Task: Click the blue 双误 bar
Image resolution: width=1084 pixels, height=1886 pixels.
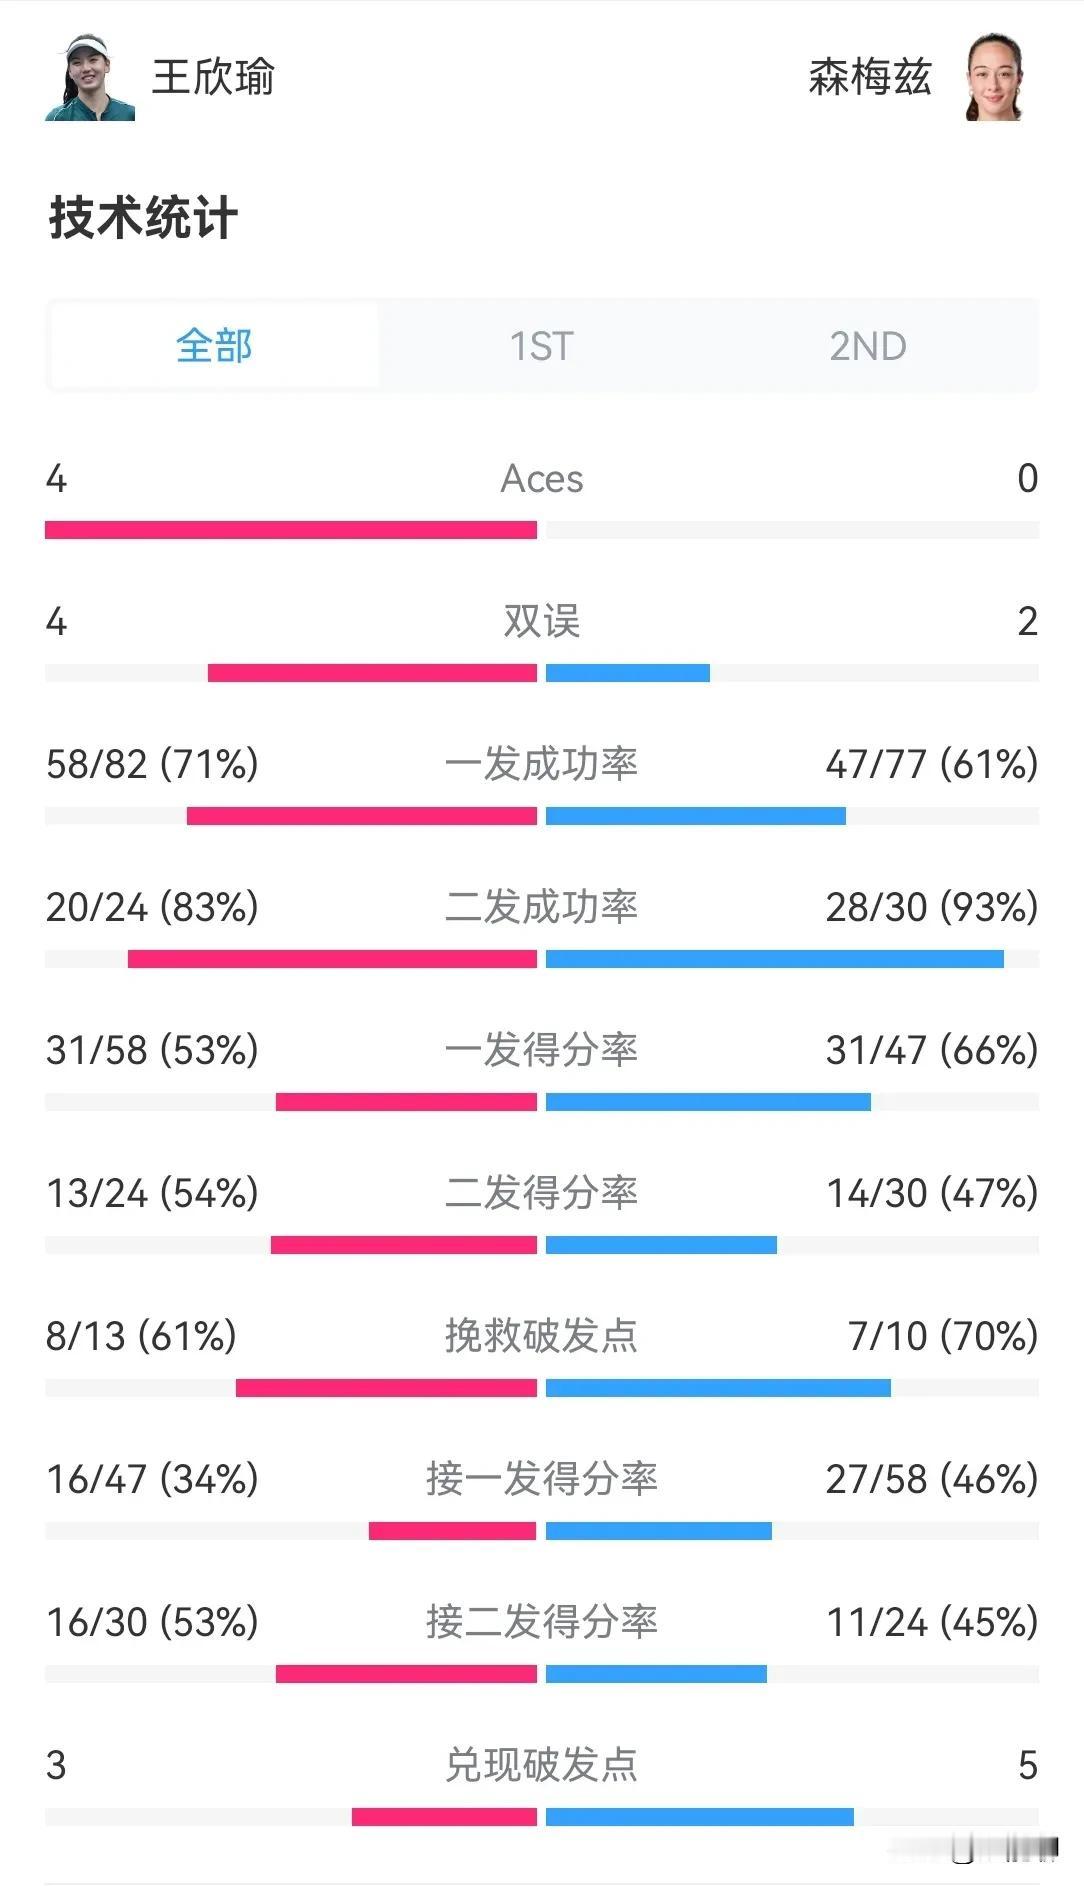Action: [x=628, y=673]
